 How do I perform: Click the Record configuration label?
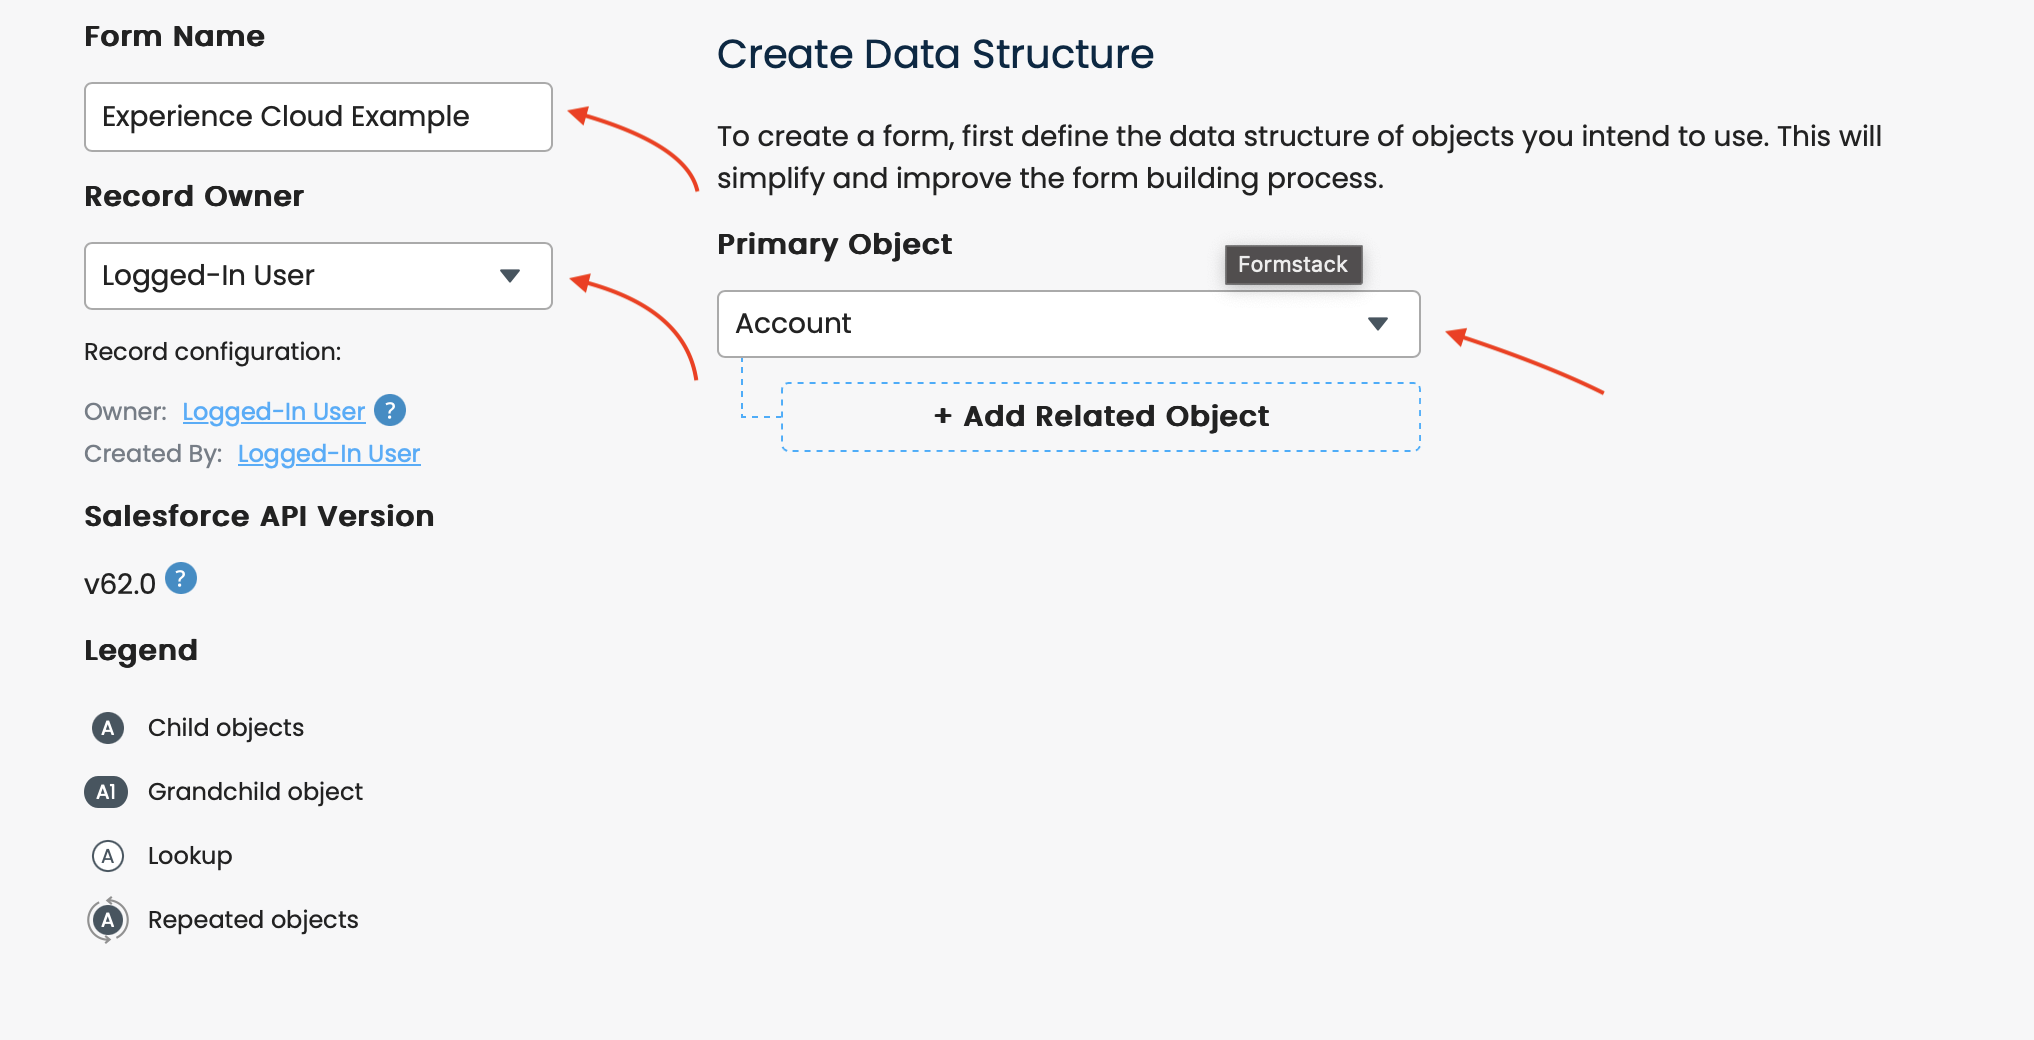pos(213,352)
